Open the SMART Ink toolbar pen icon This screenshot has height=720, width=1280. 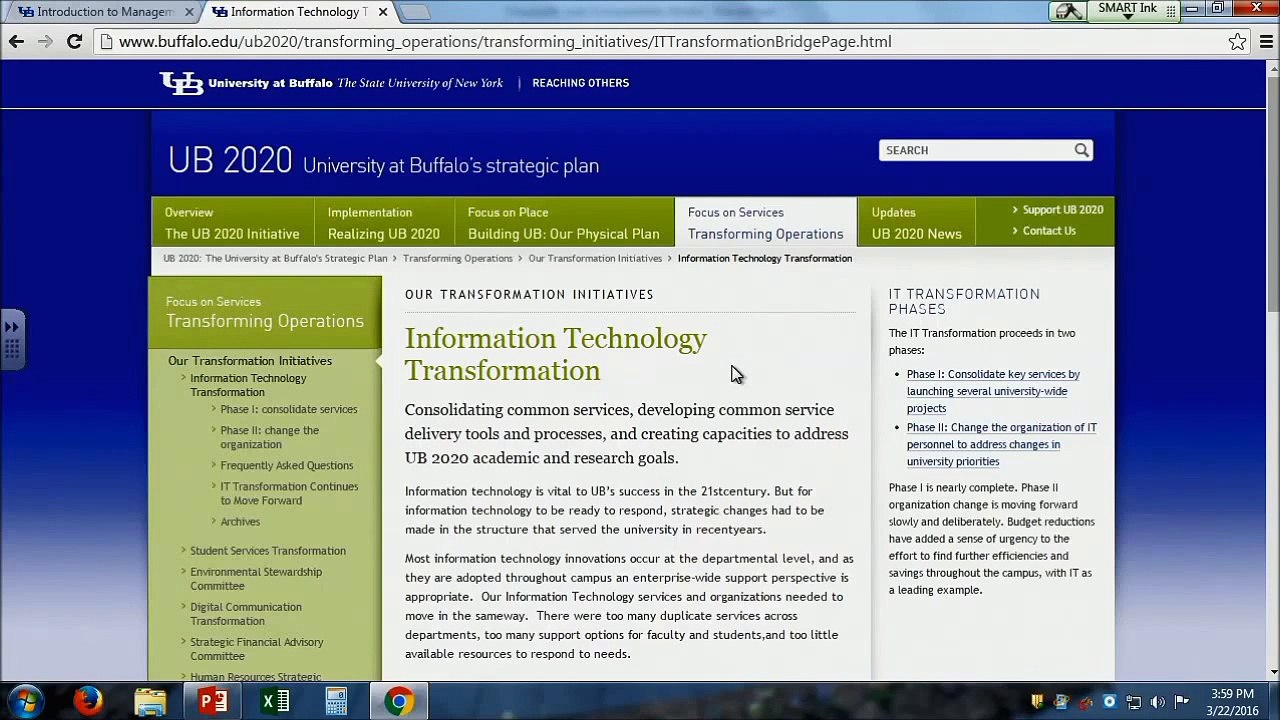point(1069,11)
